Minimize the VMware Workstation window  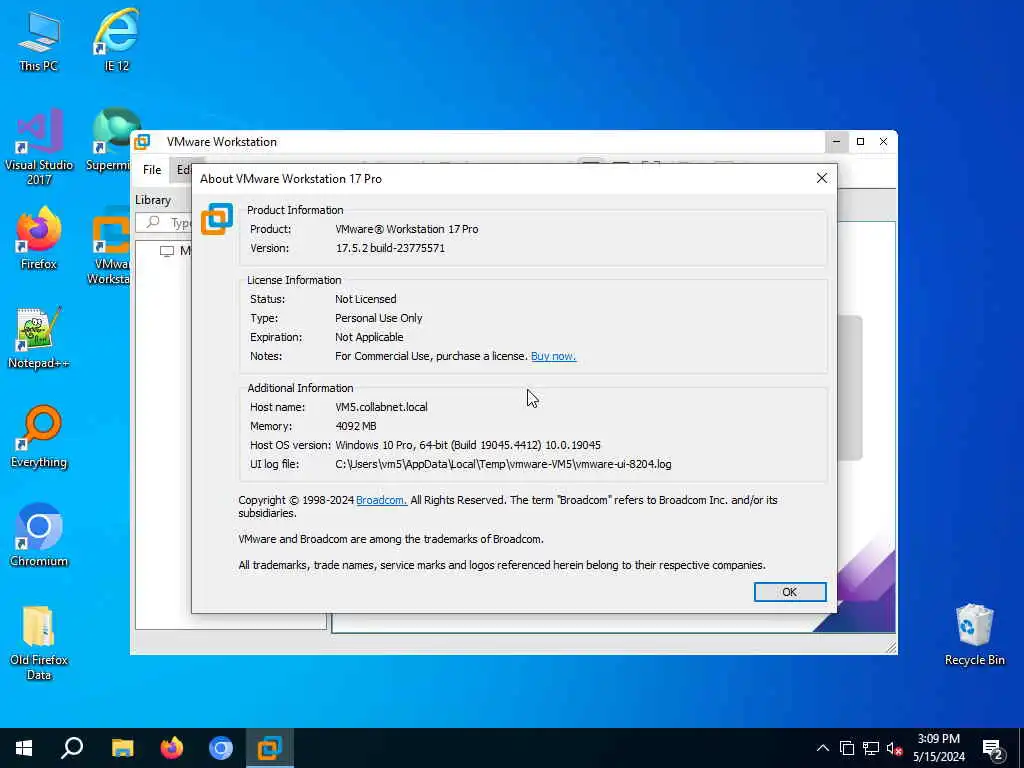tap(837, 142)
